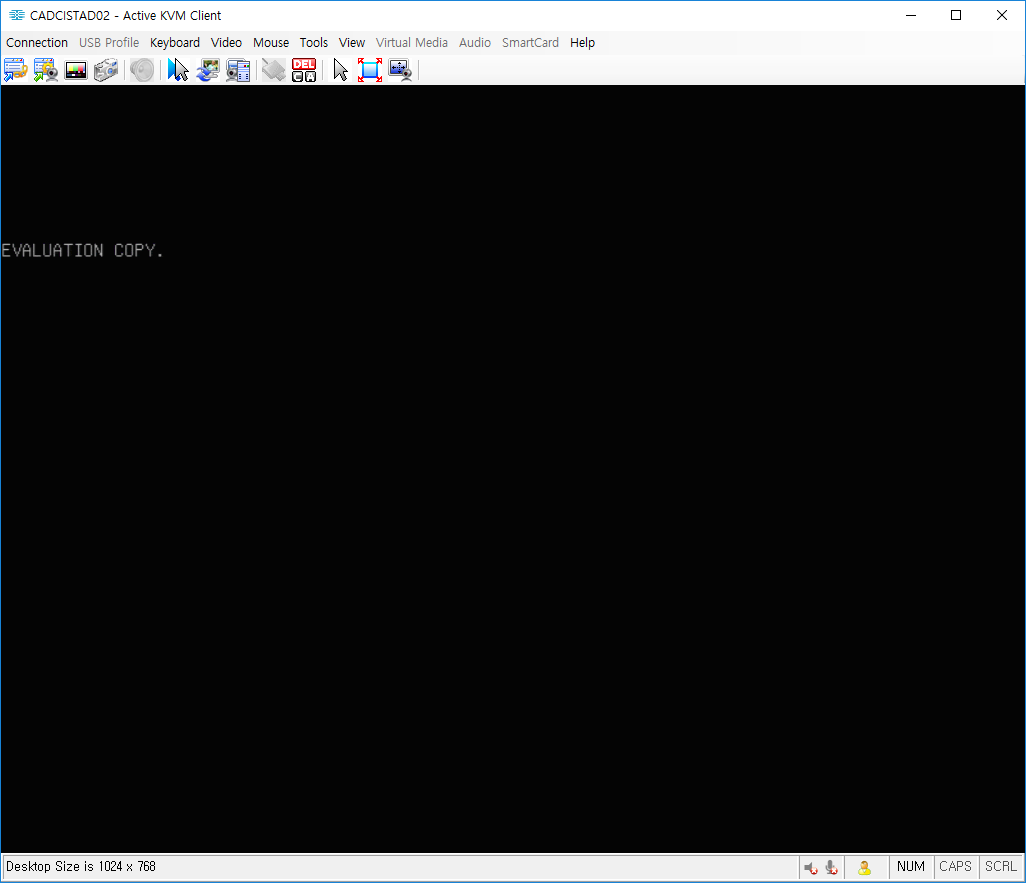Click the user status bar icon

click(x=864, y=867)
